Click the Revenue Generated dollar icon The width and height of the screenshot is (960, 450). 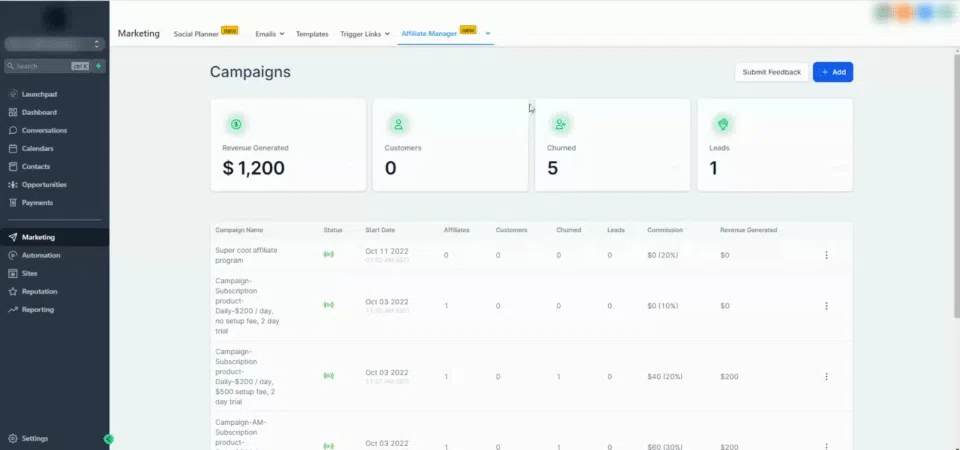click(x=236, y=124)
